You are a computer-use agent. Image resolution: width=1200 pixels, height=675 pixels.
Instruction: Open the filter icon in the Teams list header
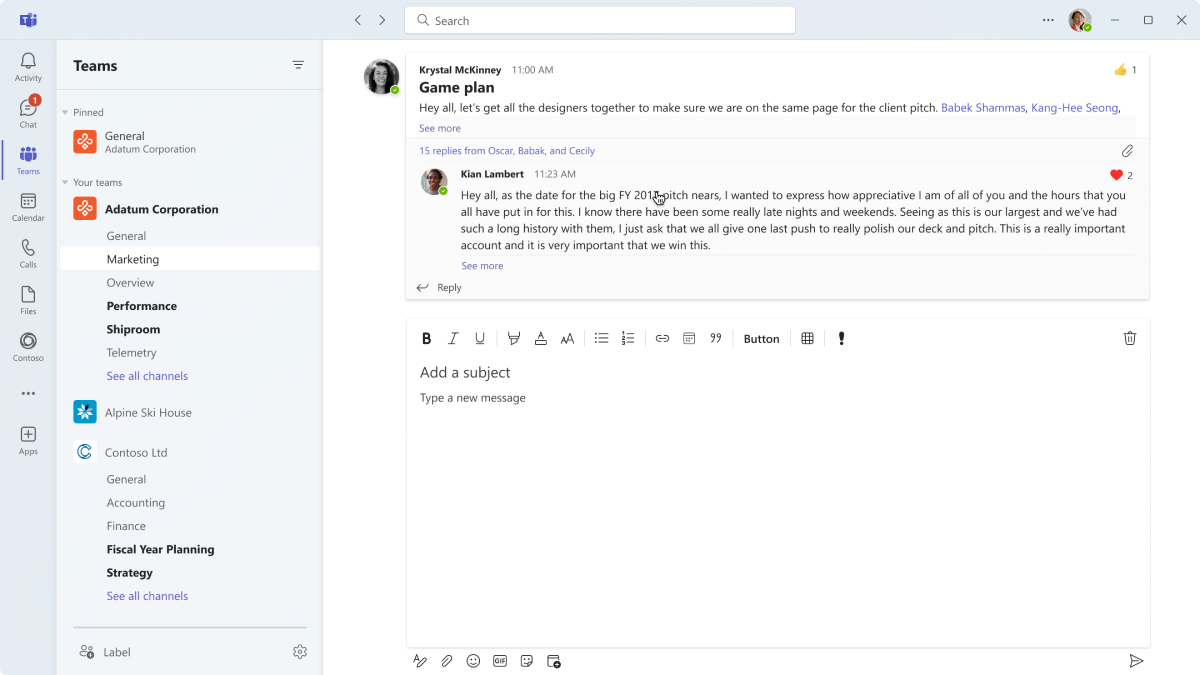tap(298, 65)
